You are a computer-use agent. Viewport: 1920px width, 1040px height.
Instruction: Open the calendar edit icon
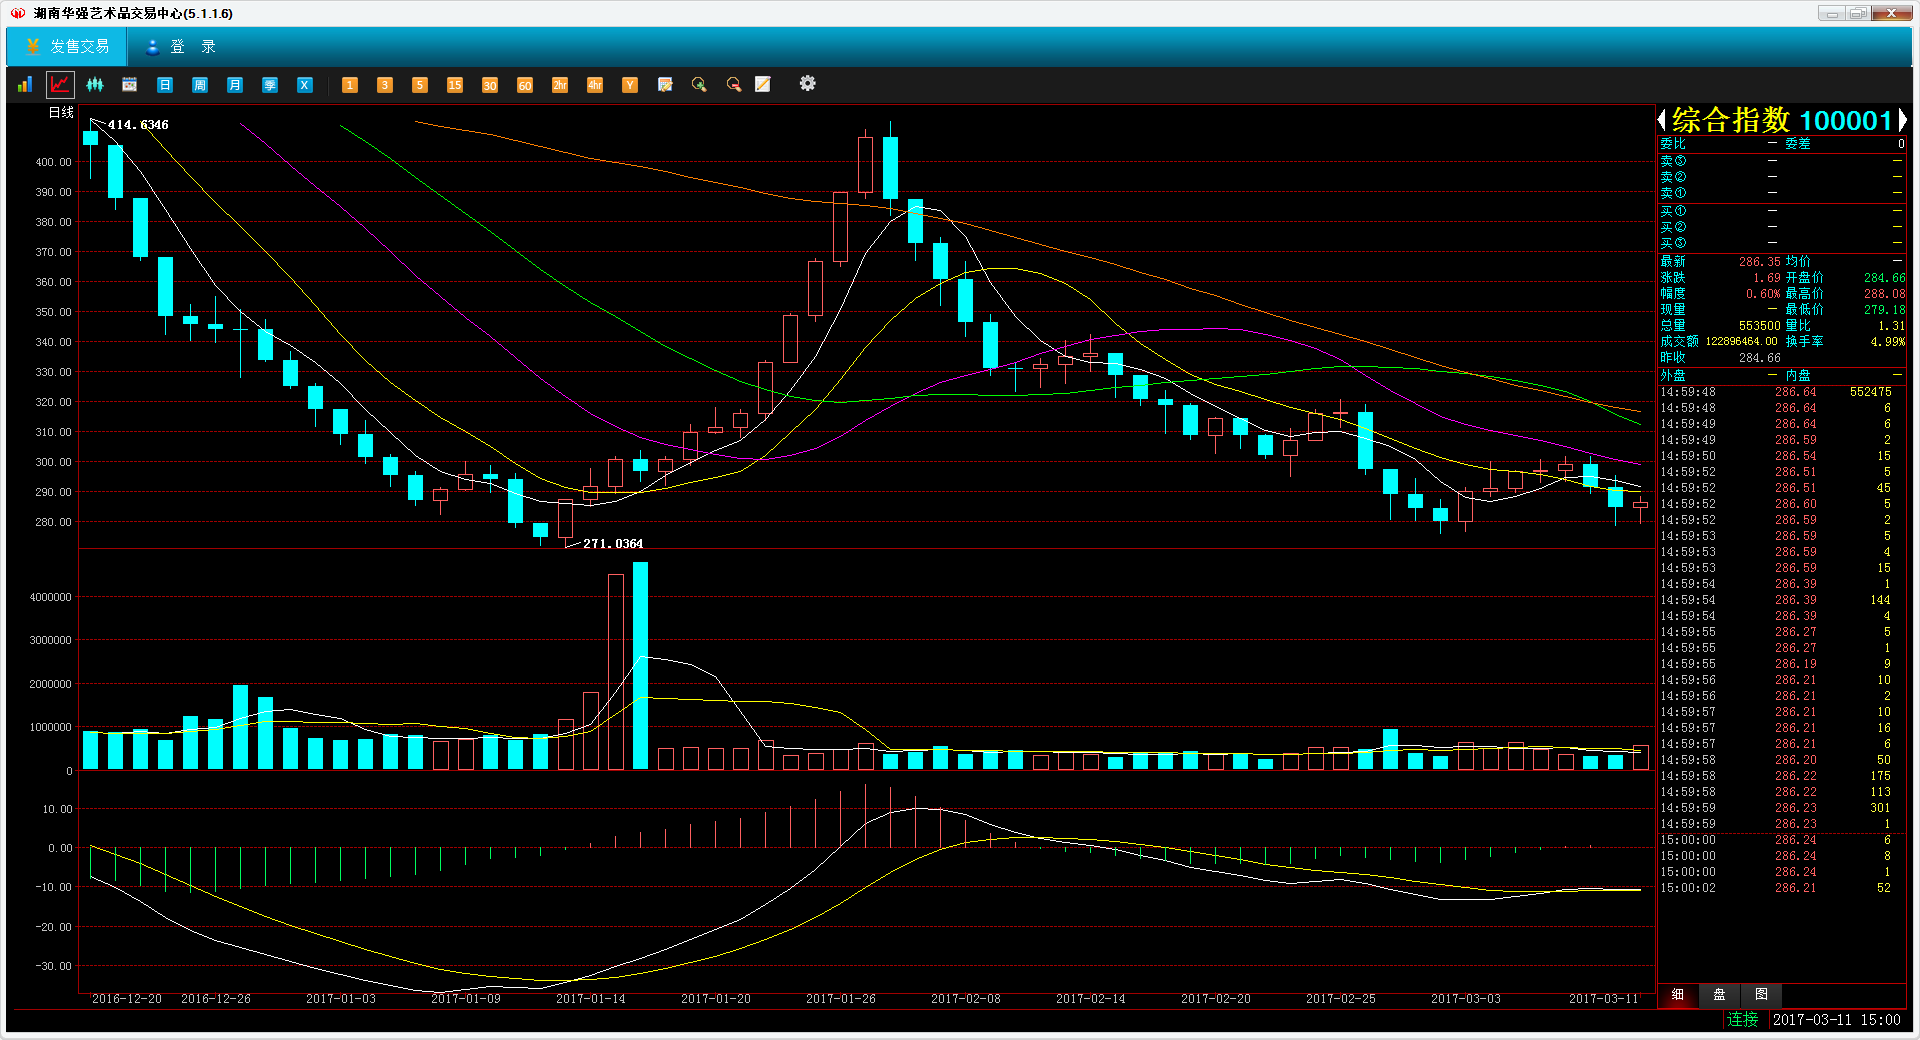coord(665,85)
